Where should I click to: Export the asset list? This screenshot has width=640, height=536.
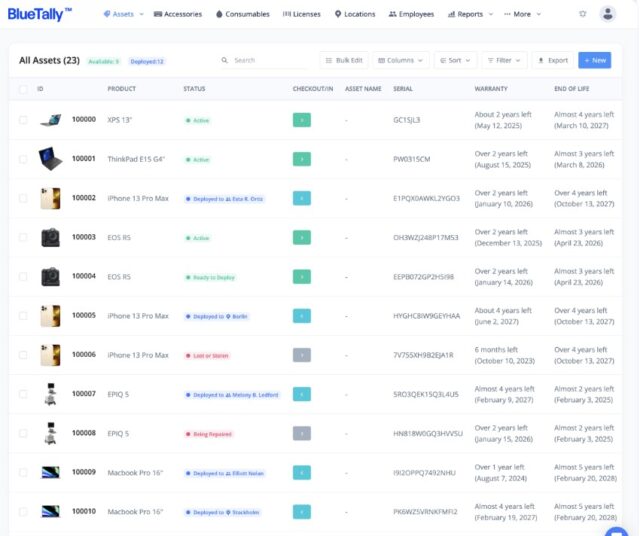[553, 60]
